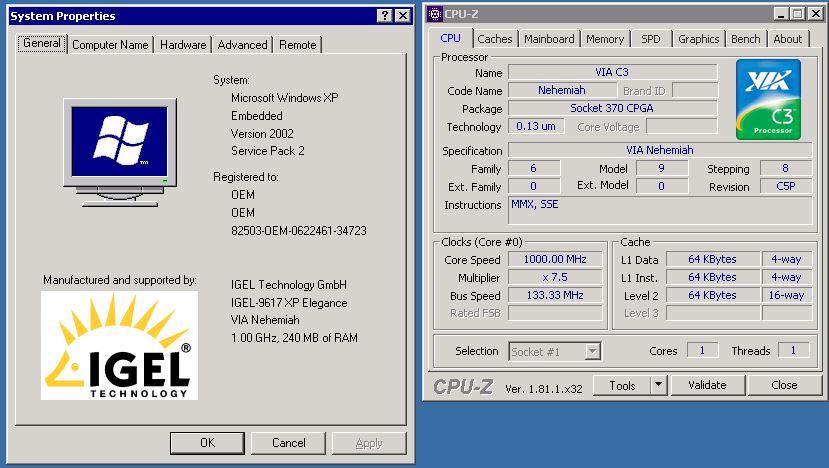Image resolution: width=829 pixels, height=468 pixels.
Task: Switch to the Hardware tab
Action: click(183, 45)
